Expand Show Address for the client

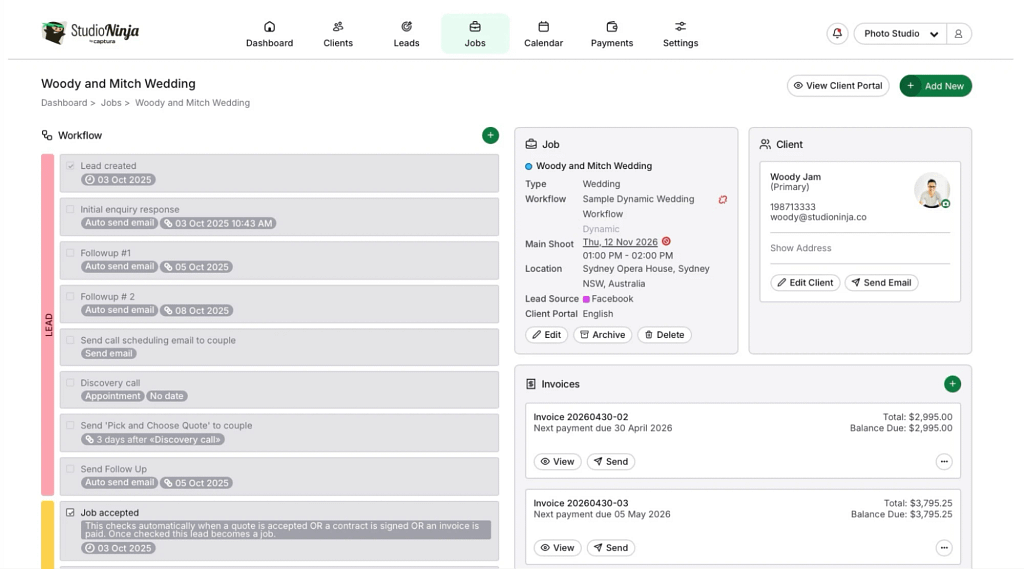(x=801, y=248)
